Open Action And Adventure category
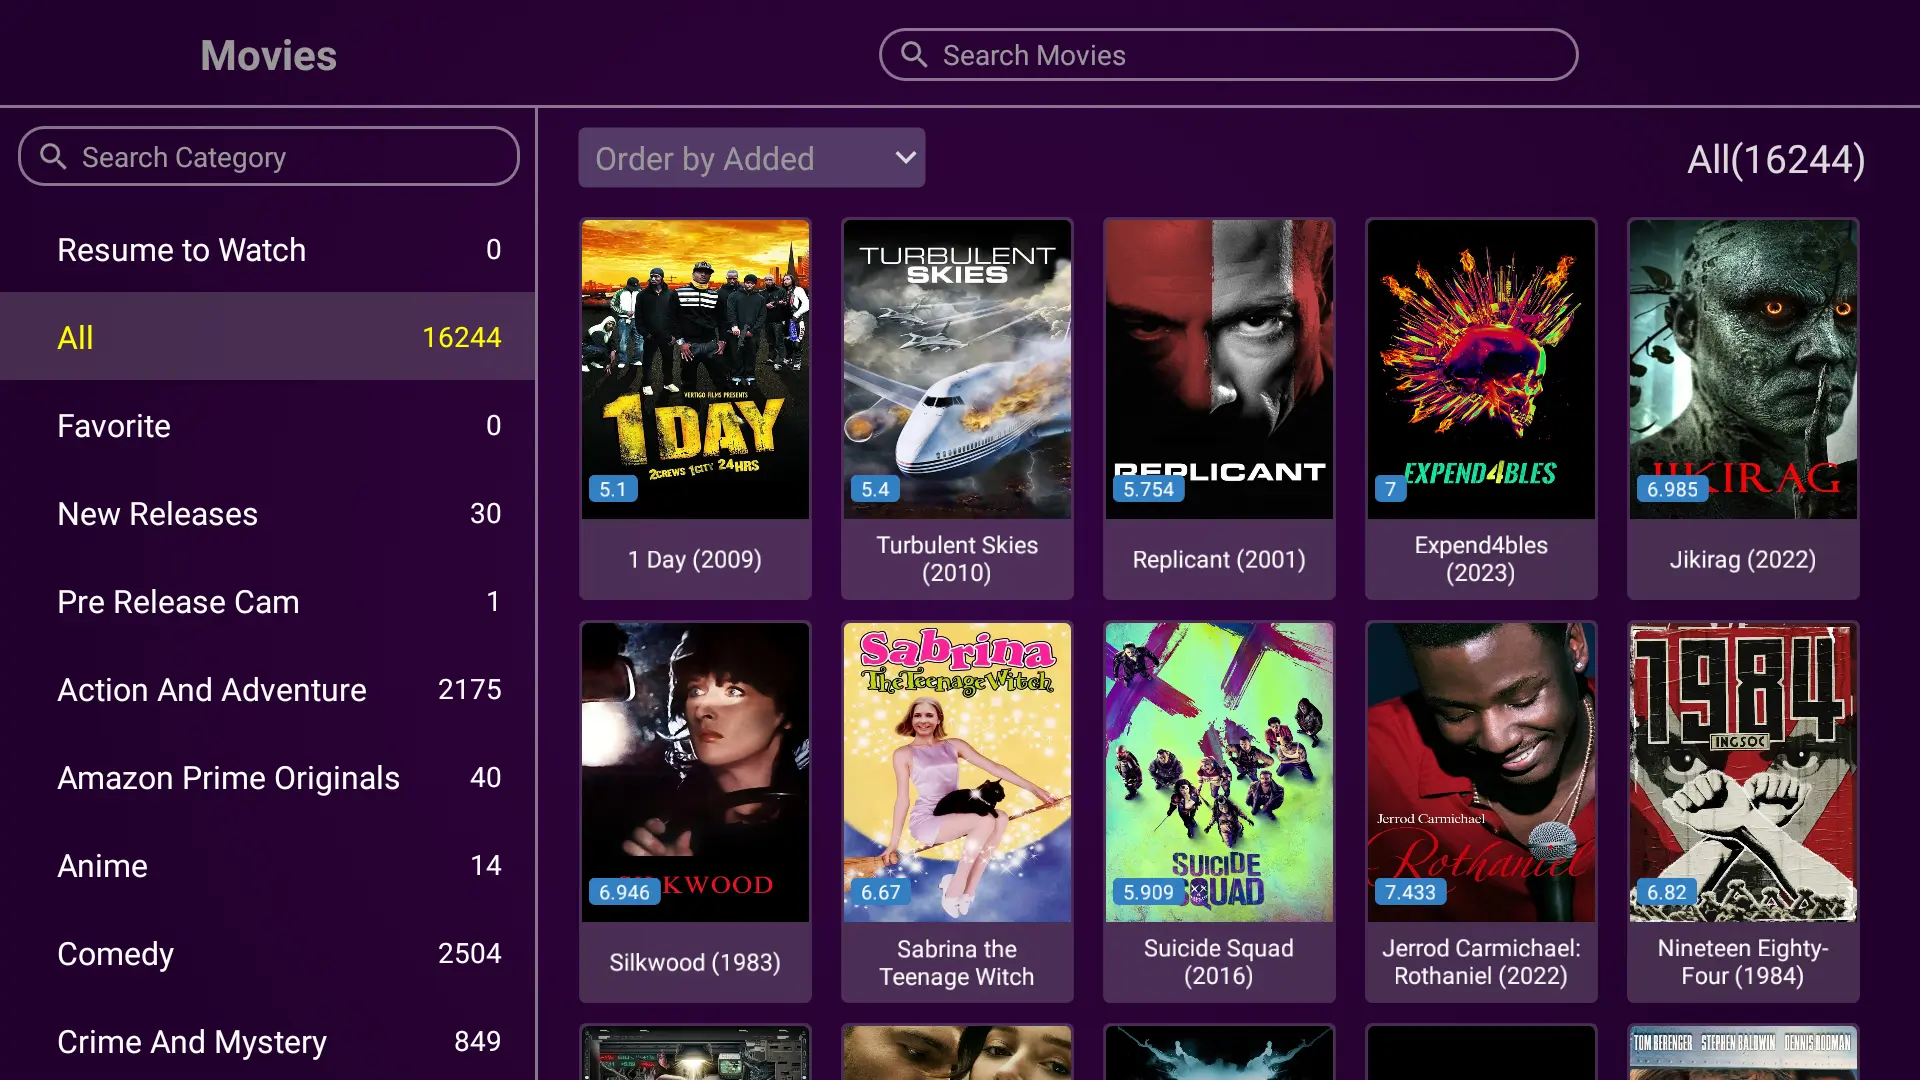Viewport: 1920px width, 1080px height. tap(268, 689)
